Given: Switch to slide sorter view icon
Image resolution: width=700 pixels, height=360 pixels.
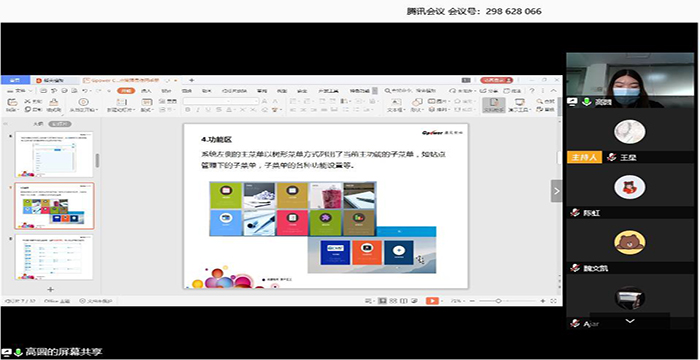Looking at the screenshot, I should 393,301.
